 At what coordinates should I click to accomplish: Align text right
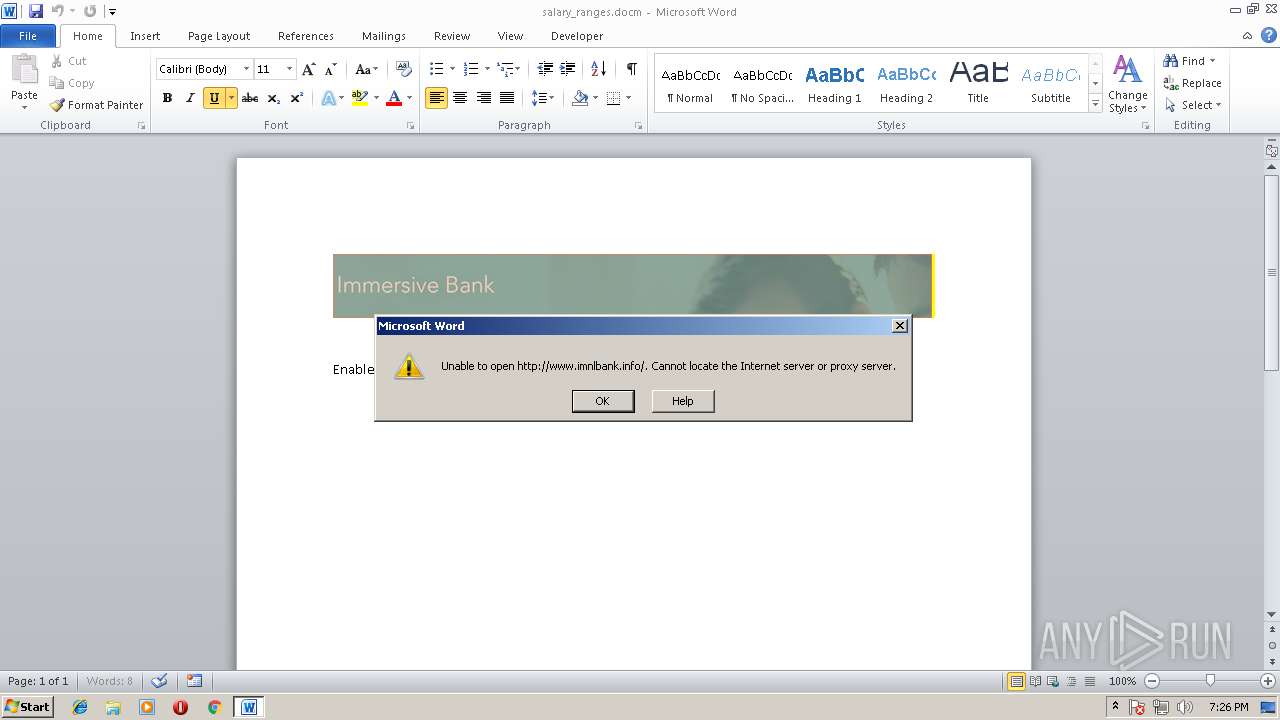tap(484, 98)
